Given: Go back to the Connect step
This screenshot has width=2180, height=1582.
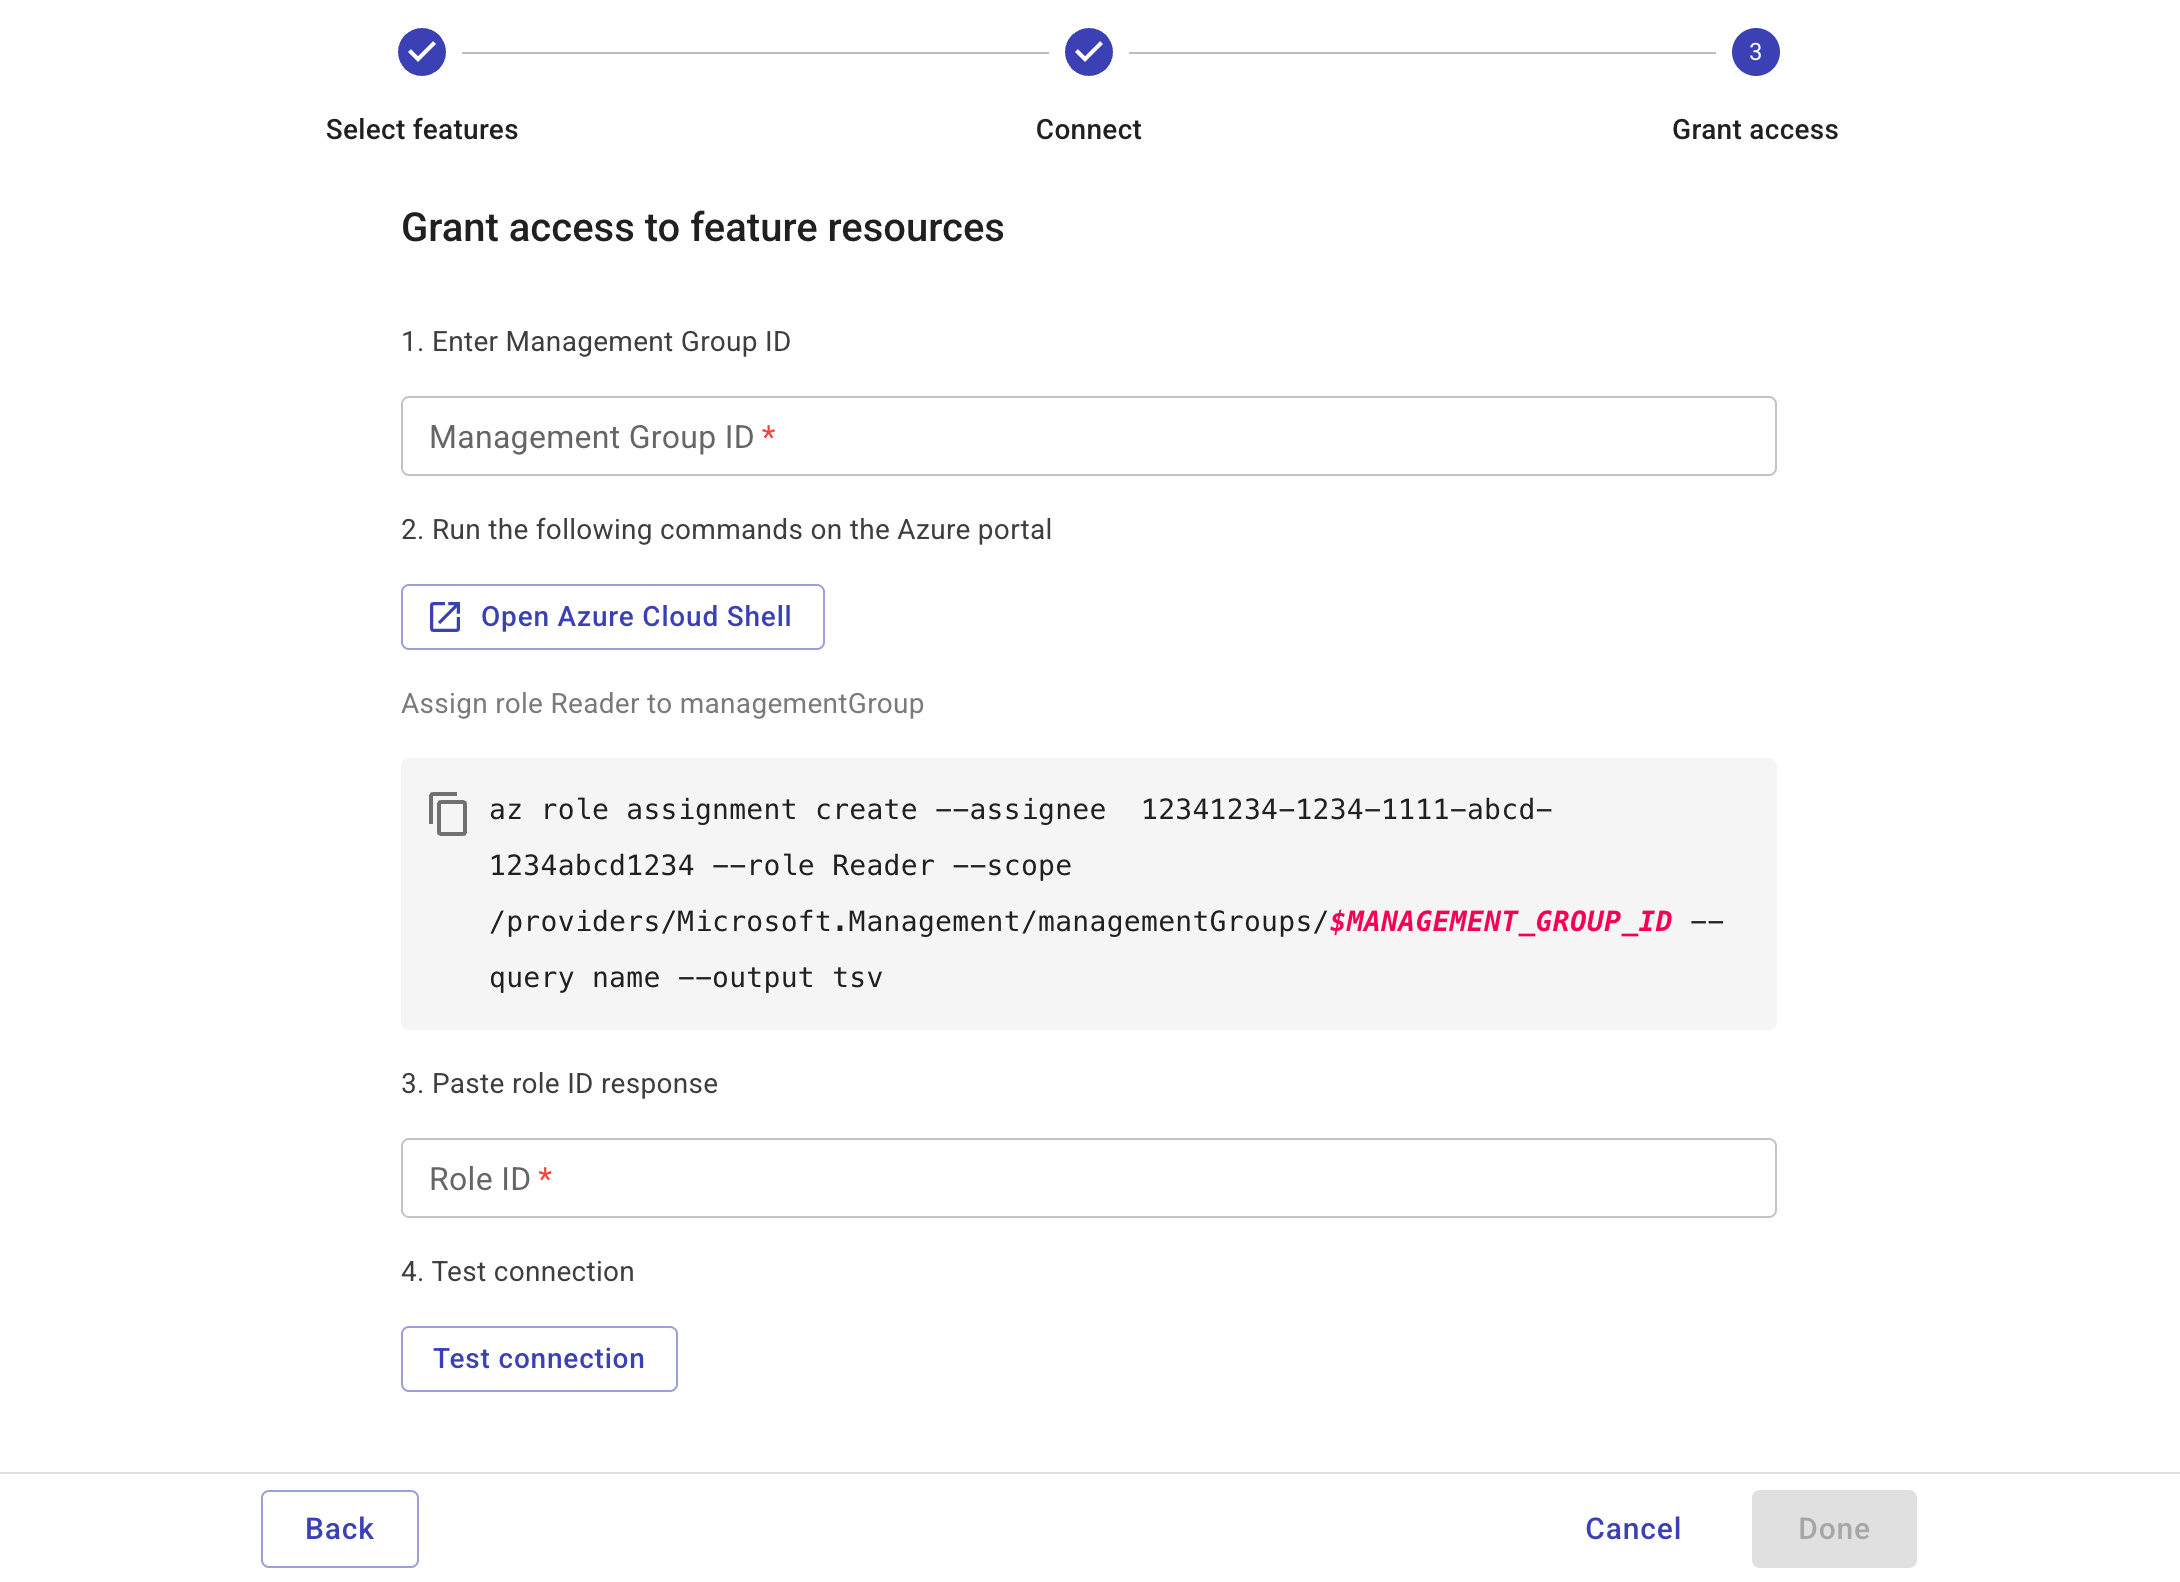Looking at the screenshot, I should 339,1528.
